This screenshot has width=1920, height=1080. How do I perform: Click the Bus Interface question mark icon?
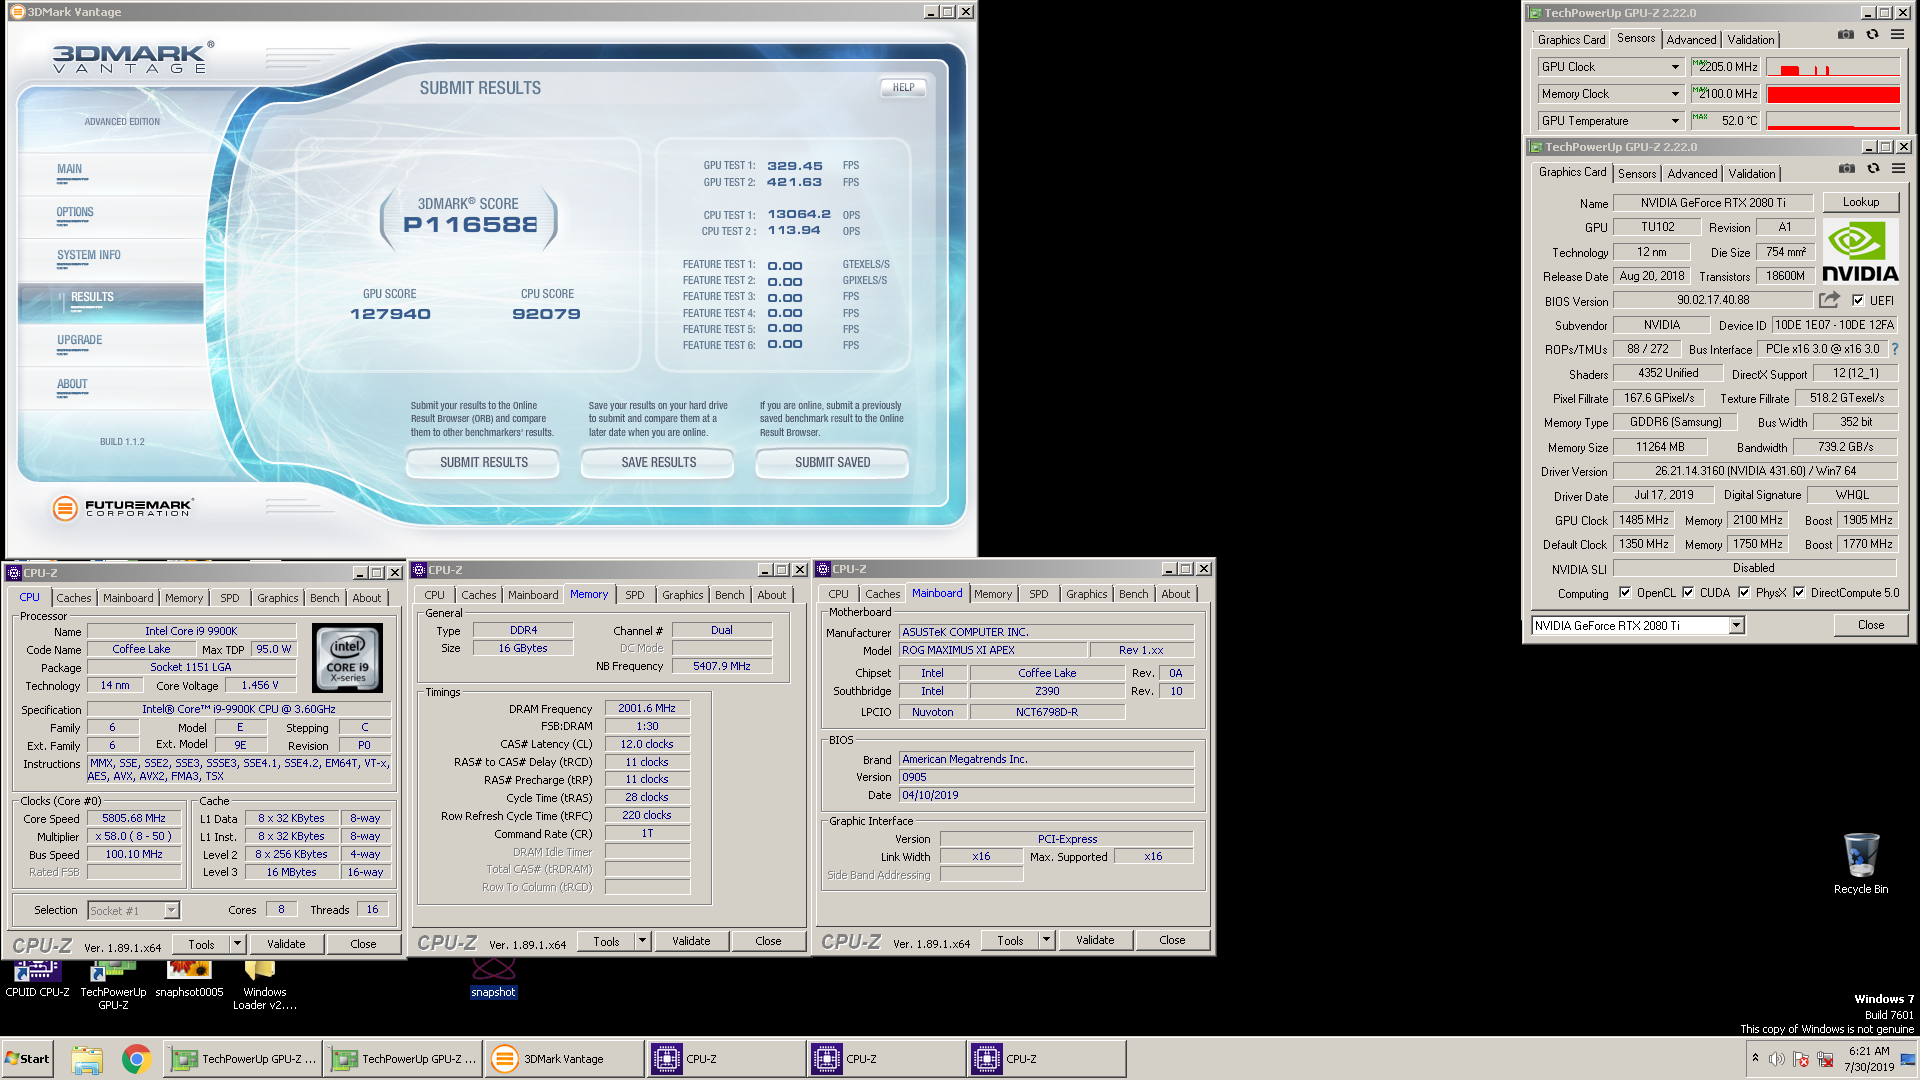[1894, 349]
